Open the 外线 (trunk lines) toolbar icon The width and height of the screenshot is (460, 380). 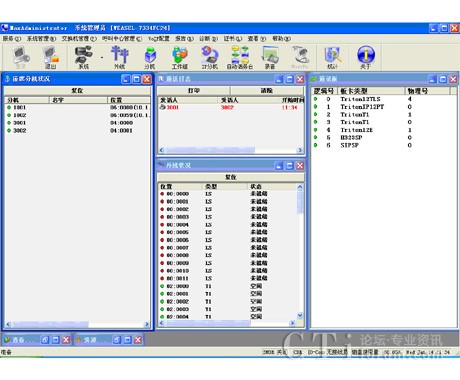119,57
